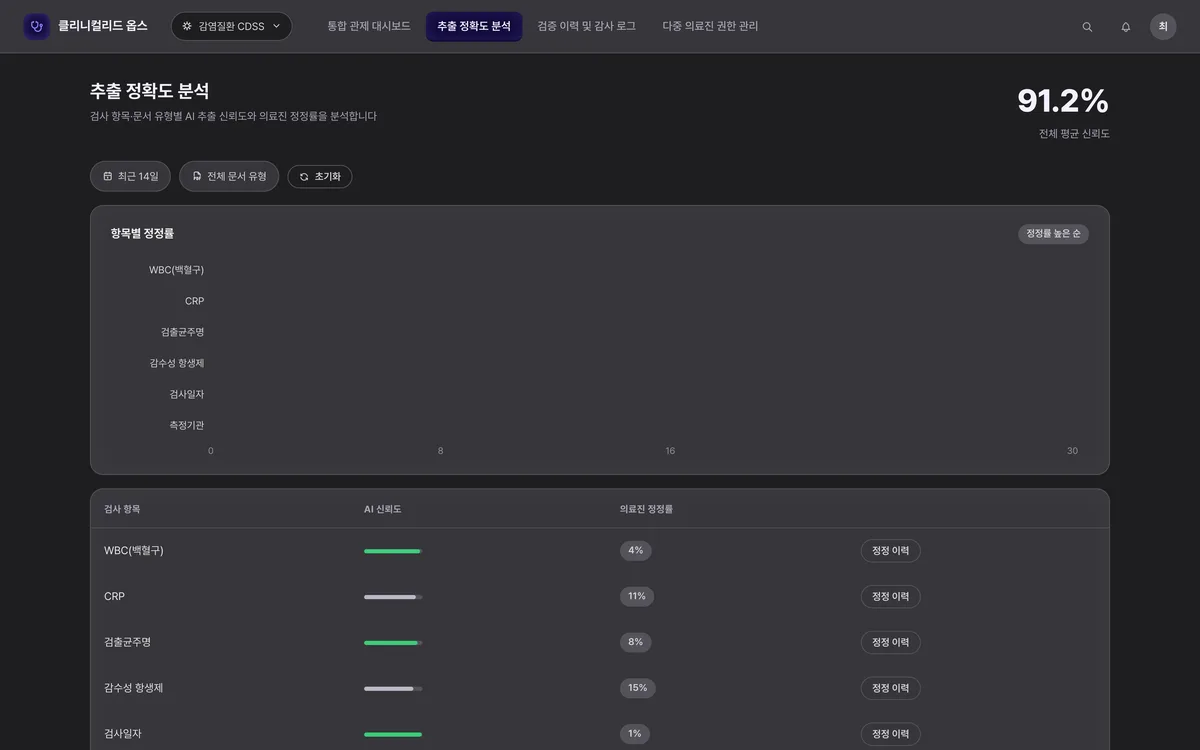Click the 항목별 정정률 chart title
1200x750 pixels.
[142, 233]
